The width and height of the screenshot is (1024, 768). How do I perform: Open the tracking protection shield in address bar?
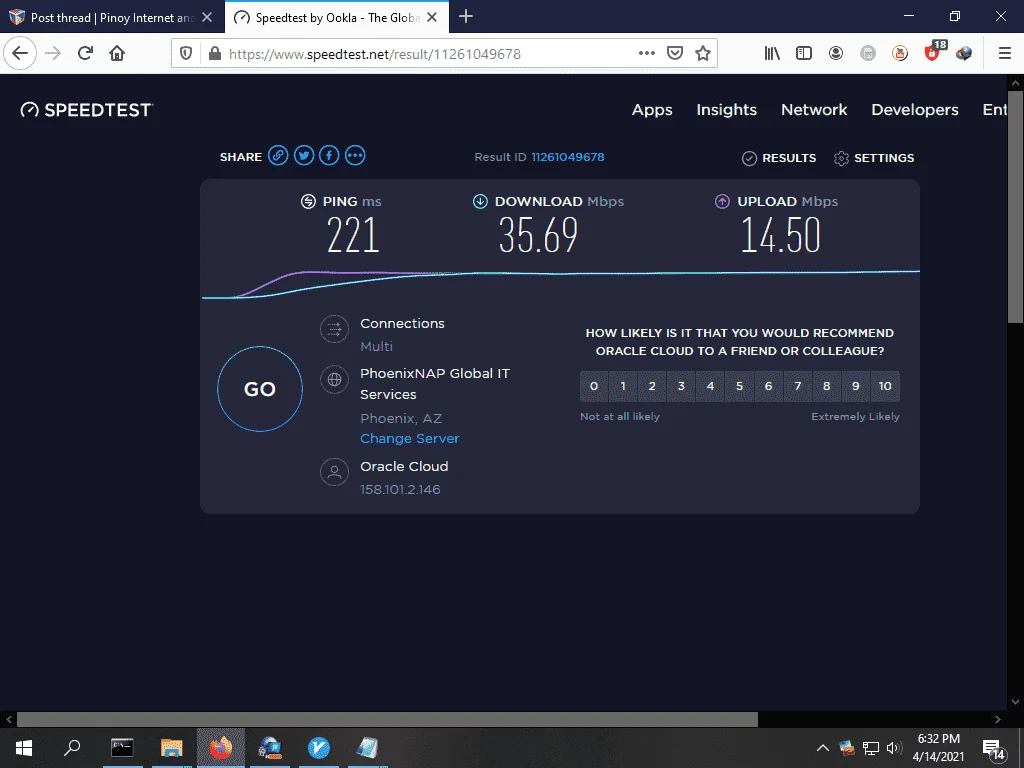[186, 54]
